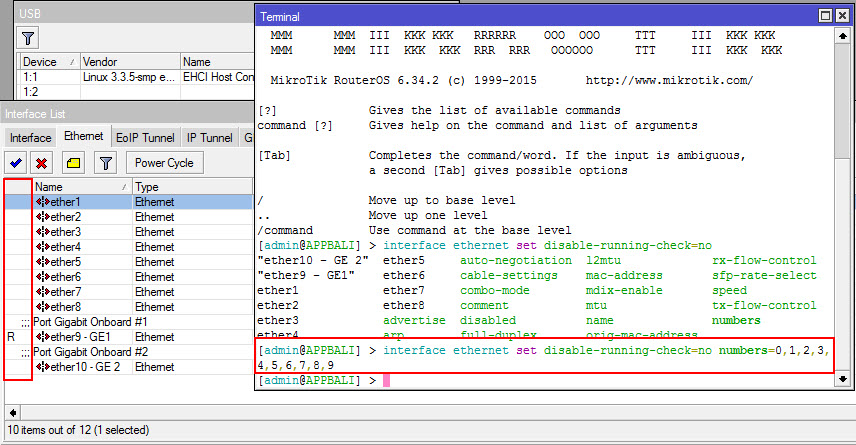Screen dimensions: 856x445
Task: Click the R running flag of ether9
Action: pos(11,337)
